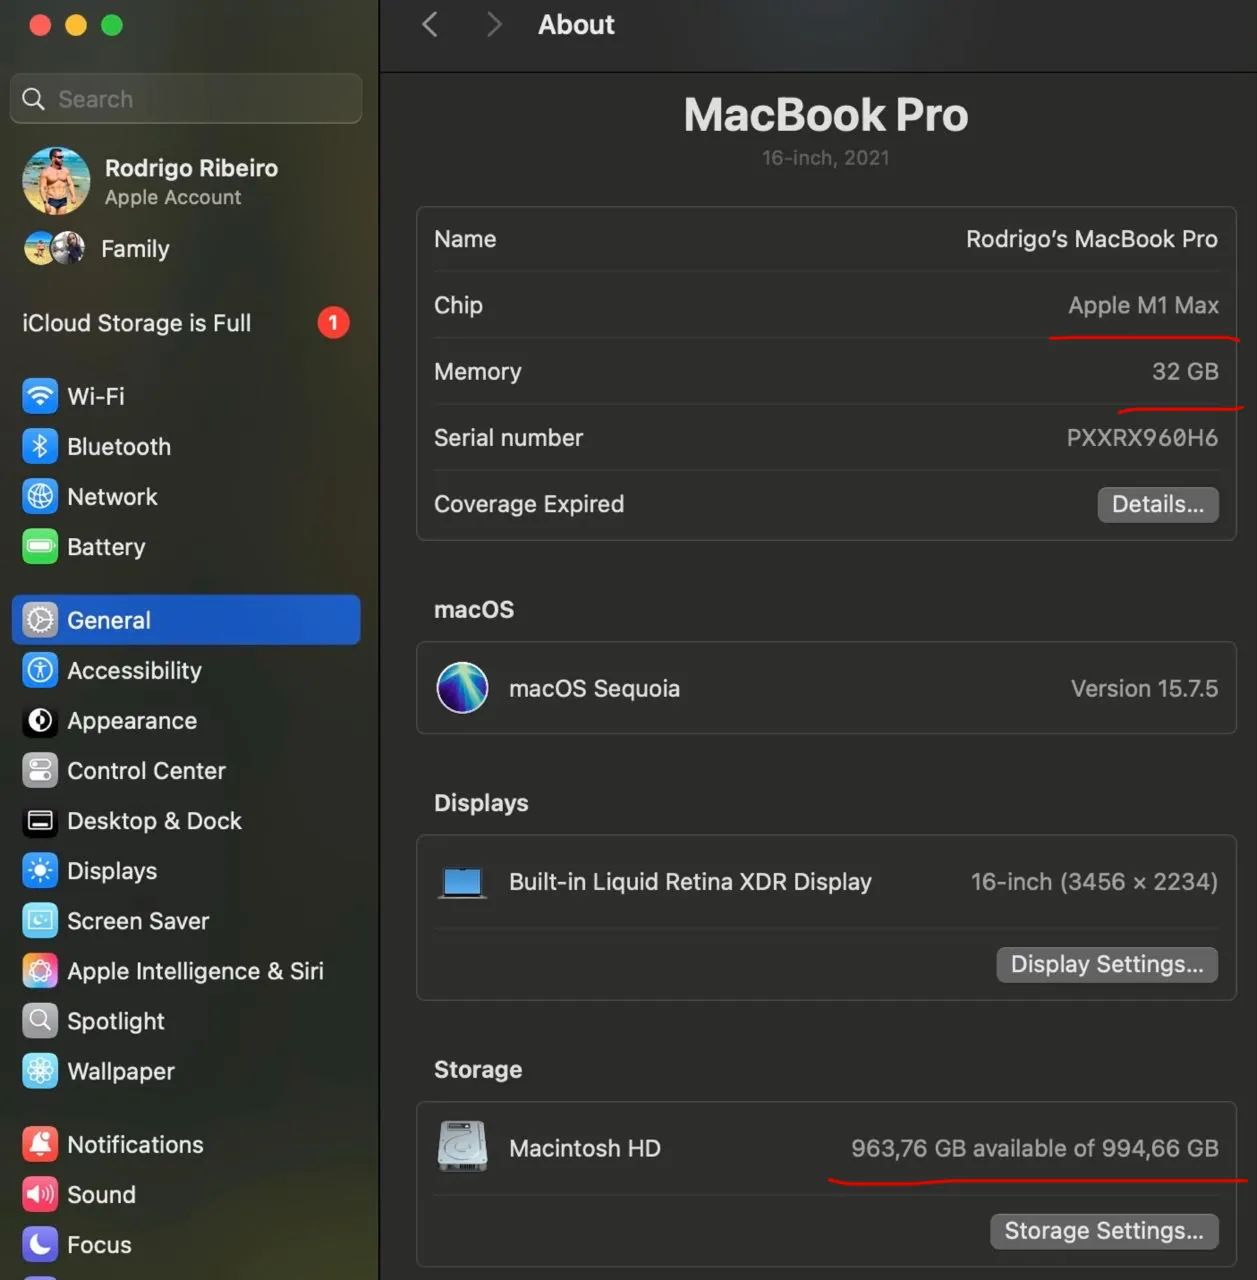Open Wi-Fi settings icon
Viewport: 1257px width, 1280px height.
pyautogui.click(x=40, y=396)
